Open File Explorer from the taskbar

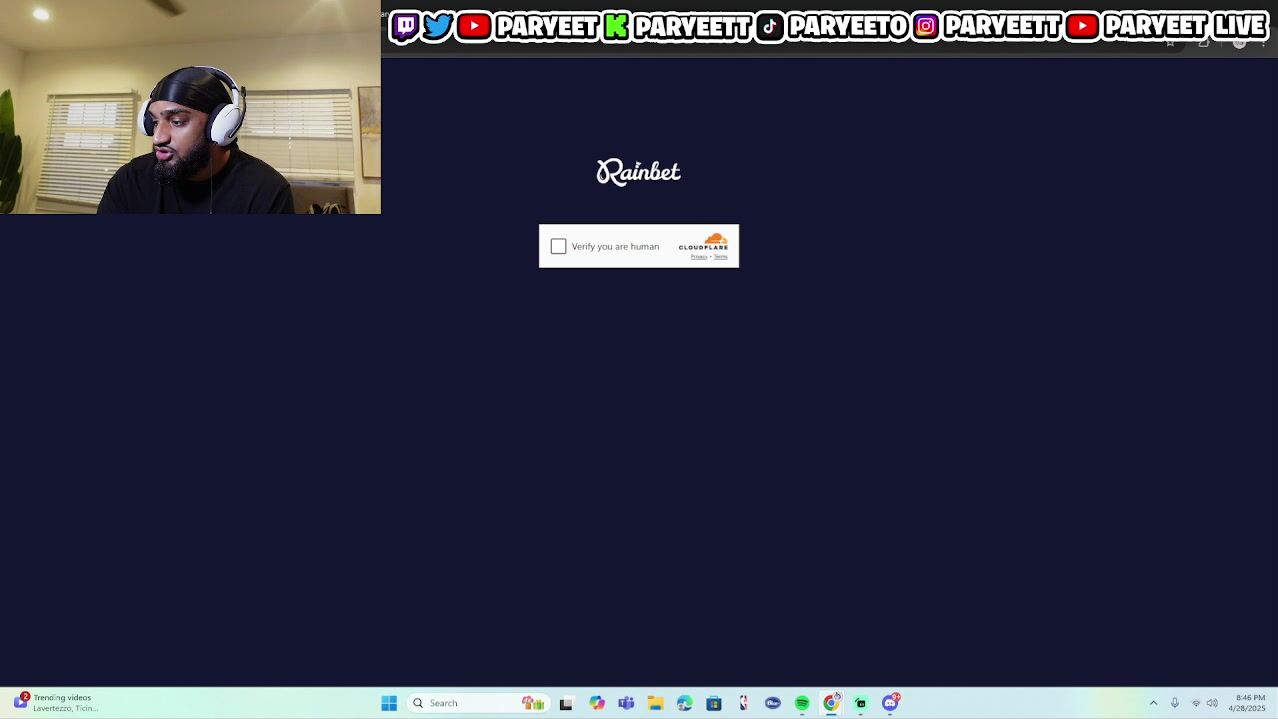(x=655, y=703)
